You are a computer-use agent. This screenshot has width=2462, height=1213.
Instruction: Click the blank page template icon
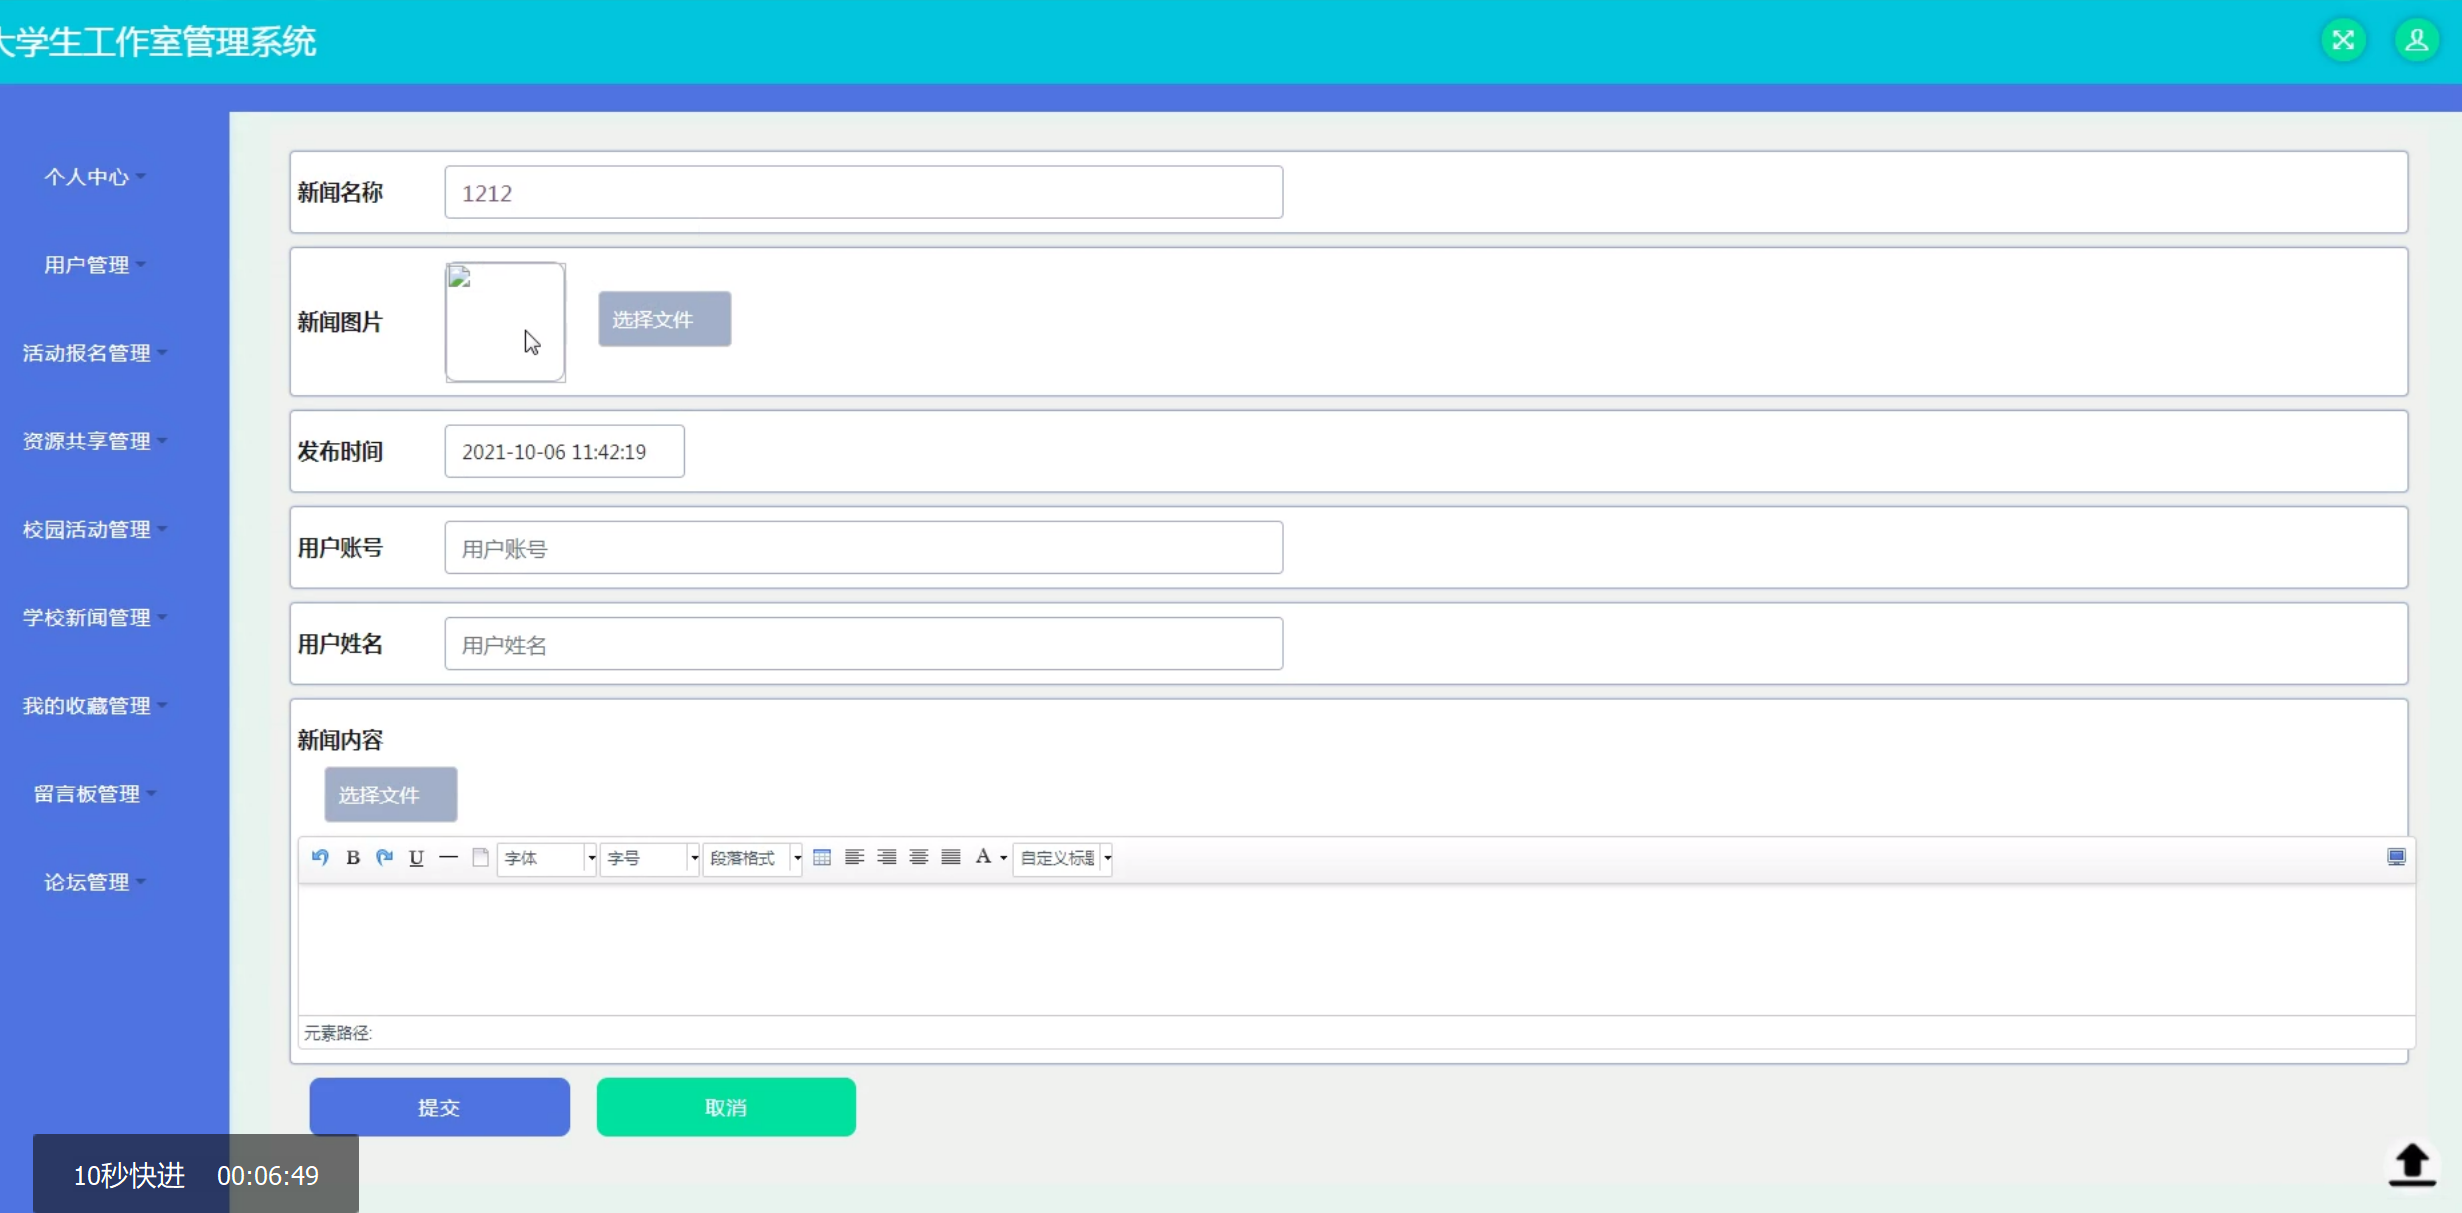tap(480, 857)
